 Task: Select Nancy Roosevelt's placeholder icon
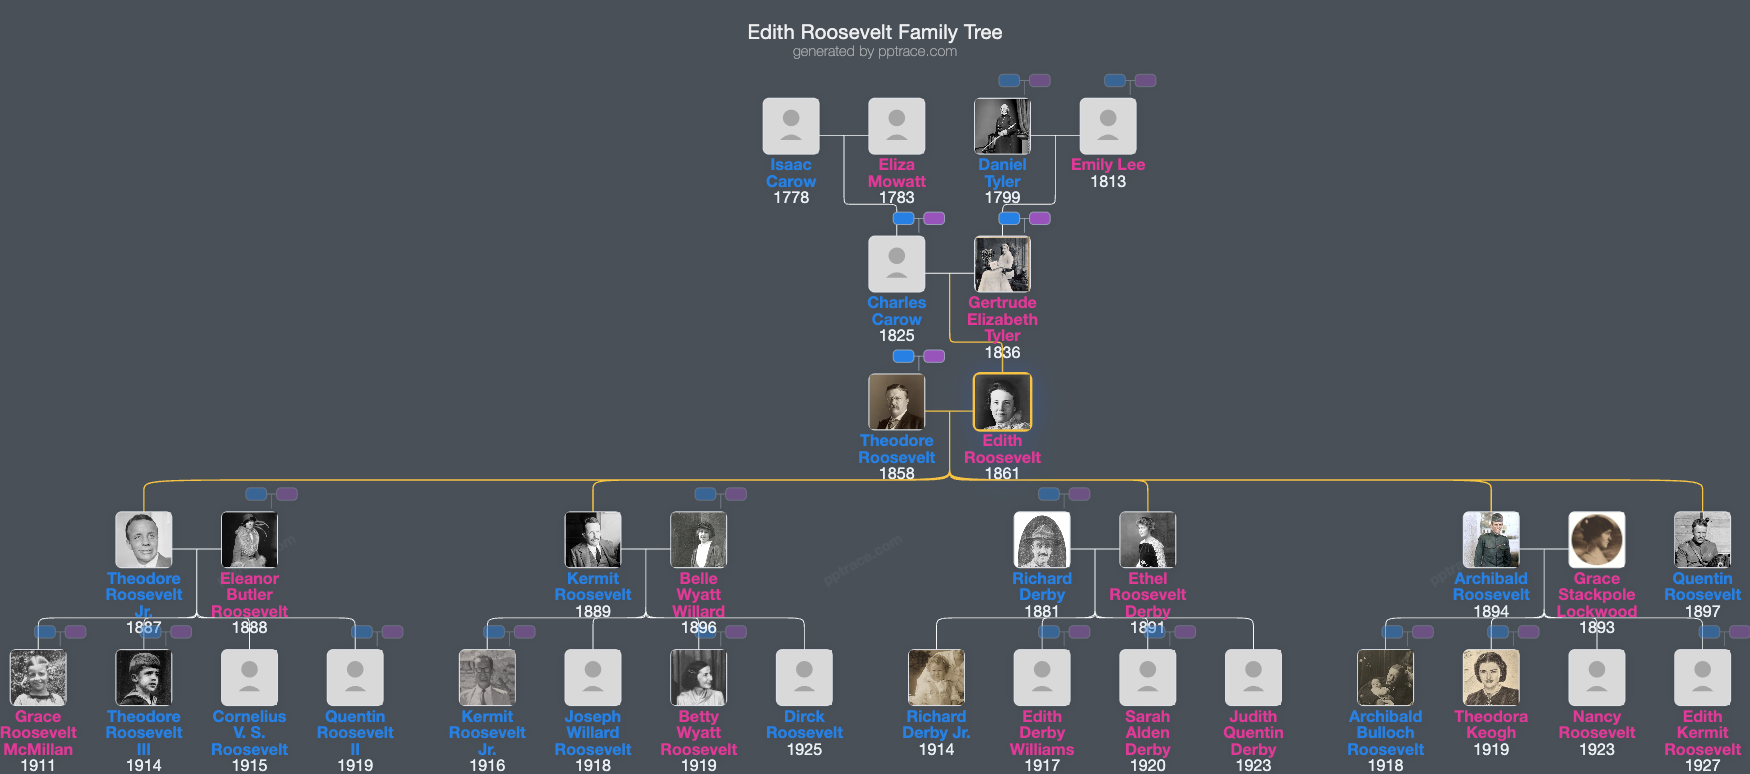tap(1597, 678)
